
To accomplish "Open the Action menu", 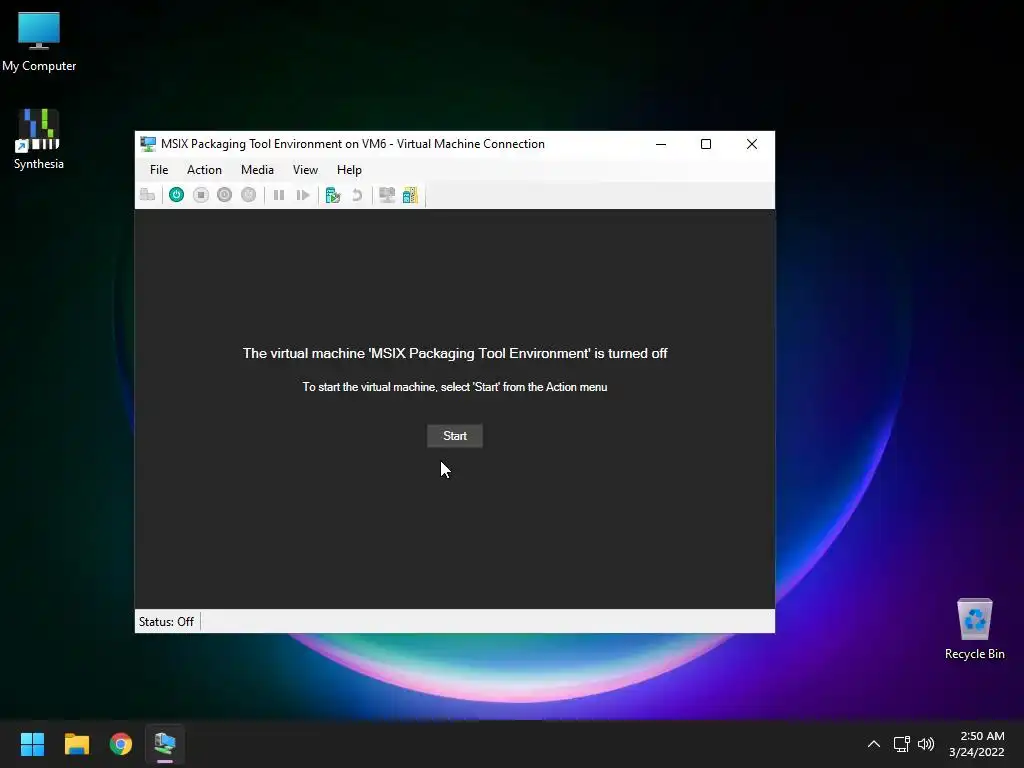I will pyautogui.click(x=204, y=170).
